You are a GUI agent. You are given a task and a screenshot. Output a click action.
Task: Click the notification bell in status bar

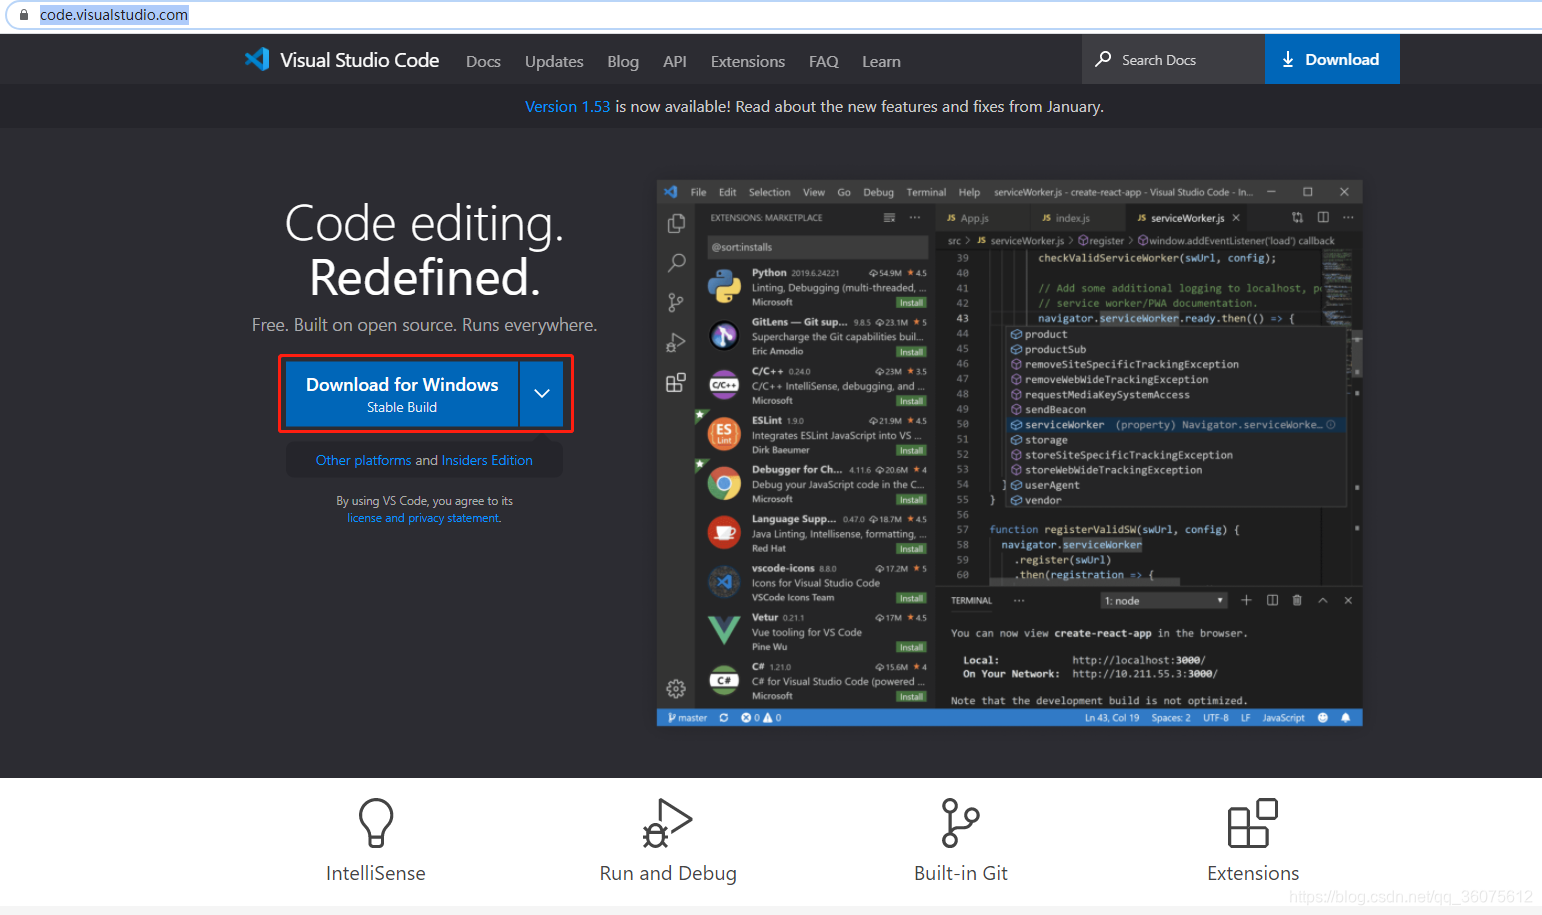[1345, 718]
